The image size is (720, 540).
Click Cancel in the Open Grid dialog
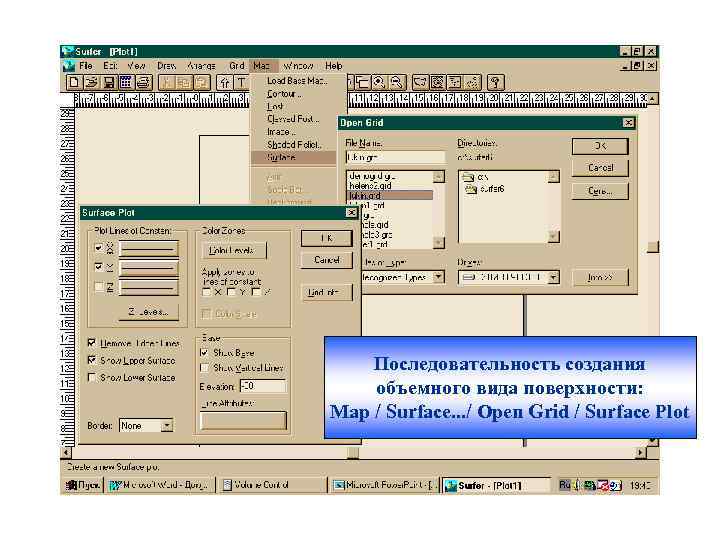[600, 168]
